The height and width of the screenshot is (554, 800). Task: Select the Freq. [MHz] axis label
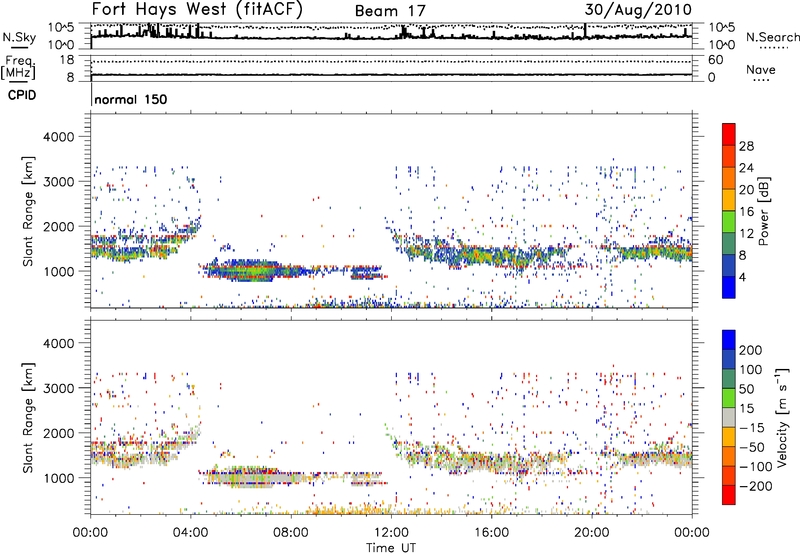(18, 67)
